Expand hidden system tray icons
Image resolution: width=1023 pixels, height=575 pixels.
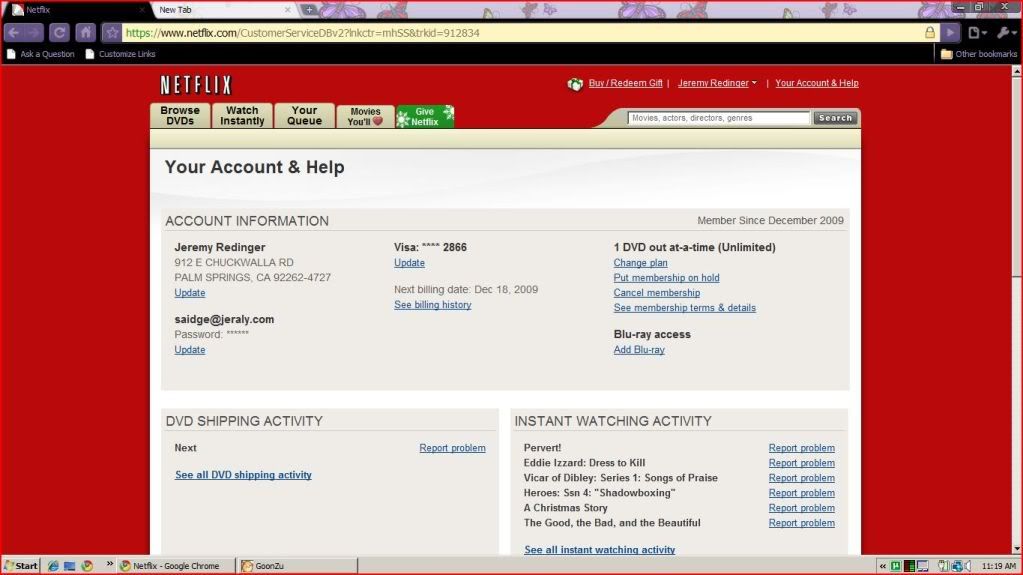pyautogui.click(x=882, y=567)
